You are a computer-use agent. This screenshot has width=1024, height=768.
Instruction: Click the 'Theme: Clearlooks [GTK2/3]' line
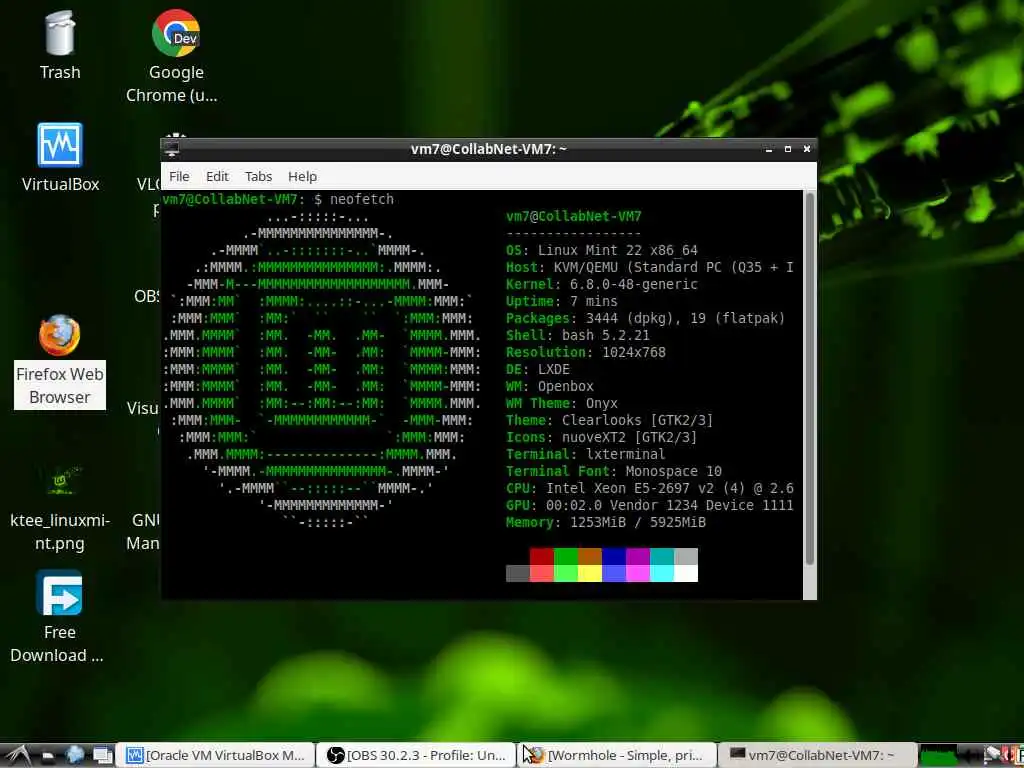tap(609, 420)
